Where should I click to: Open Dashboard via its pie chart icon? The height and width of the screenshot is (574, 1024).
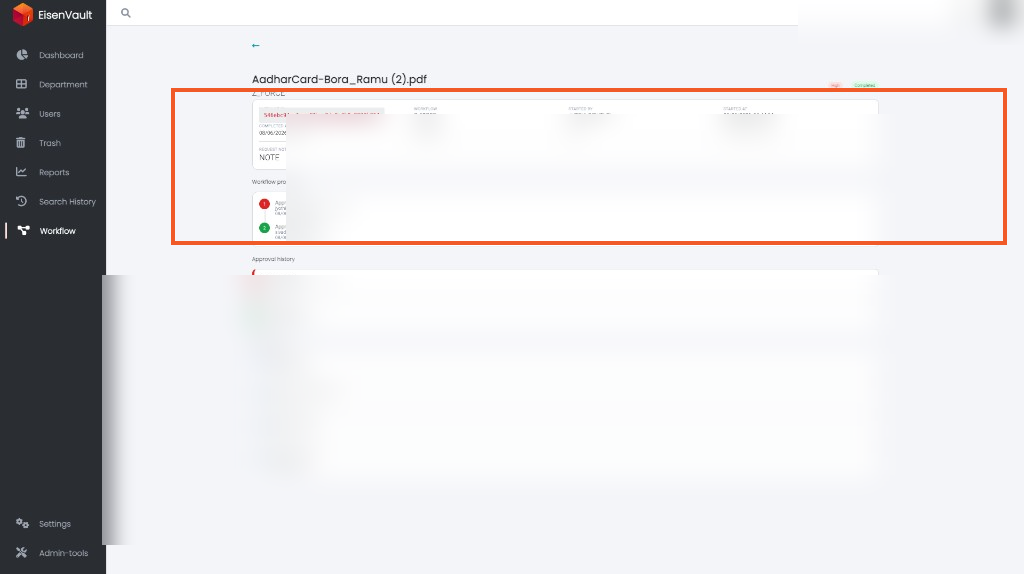point(22,55)
